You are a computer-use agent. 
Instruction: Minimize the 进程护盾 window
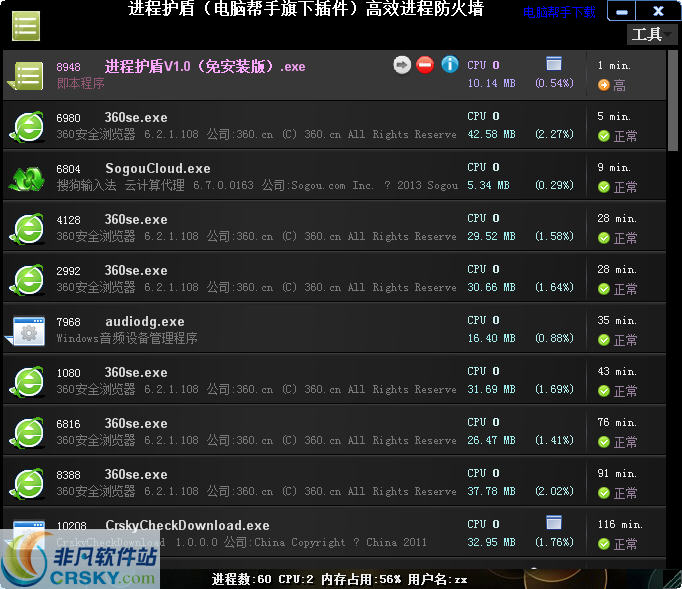[622, 11]
